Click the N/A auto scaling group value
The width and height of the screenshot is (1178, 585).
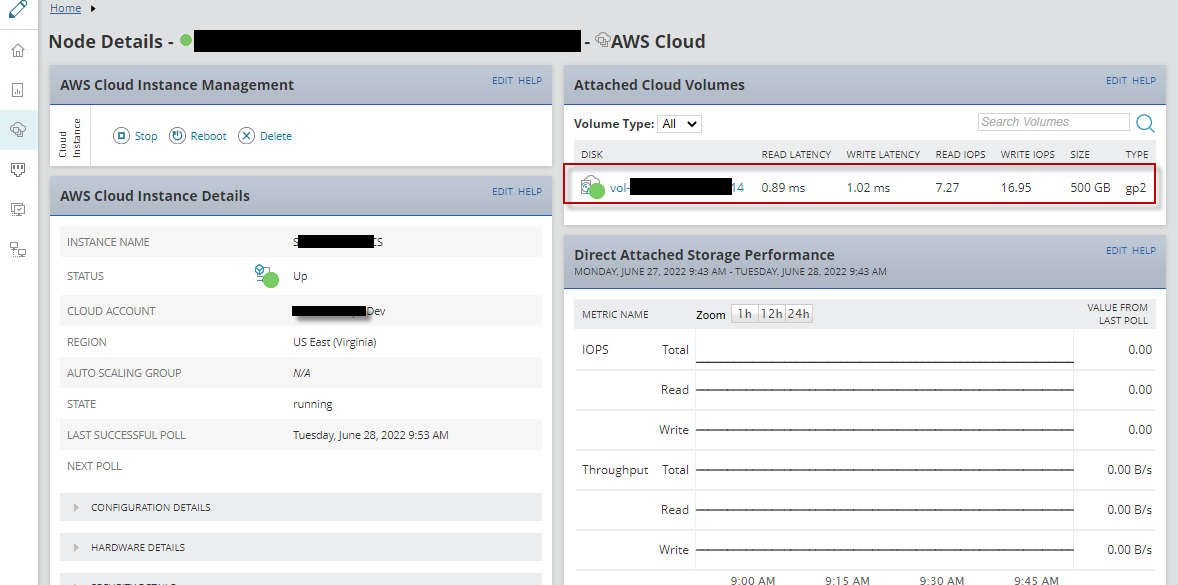(x=301, y=373)
